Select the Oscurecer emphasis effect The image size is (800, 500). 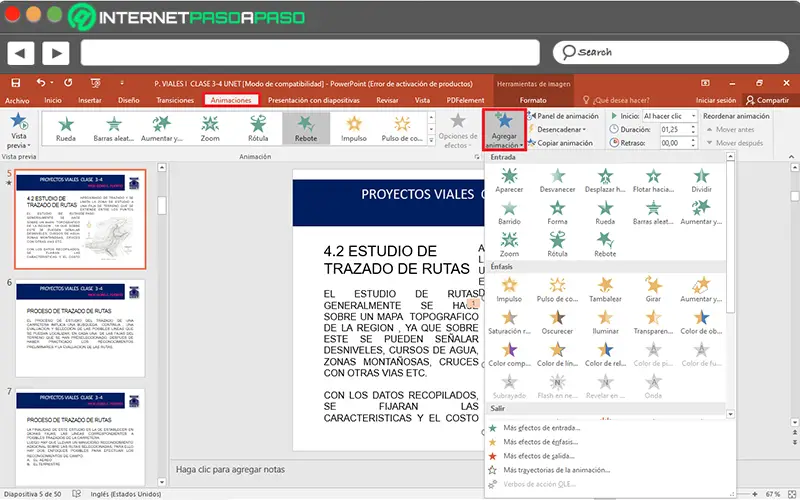pos(557,322)
